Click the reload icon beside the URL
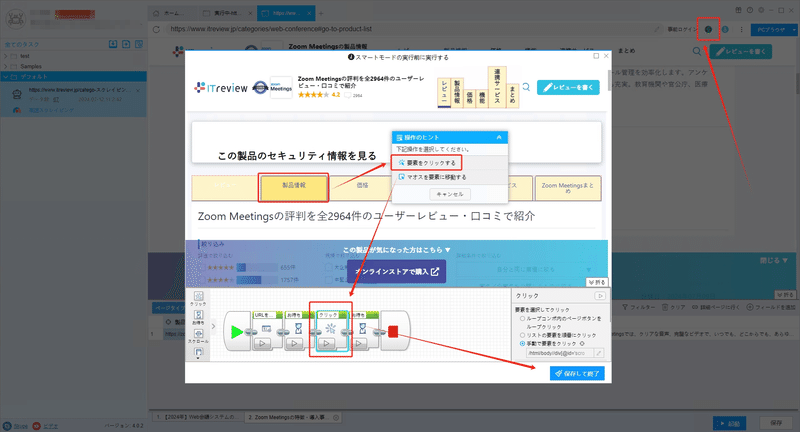Image resolution: width=800 pixels, height=432 pixels. 156,30
